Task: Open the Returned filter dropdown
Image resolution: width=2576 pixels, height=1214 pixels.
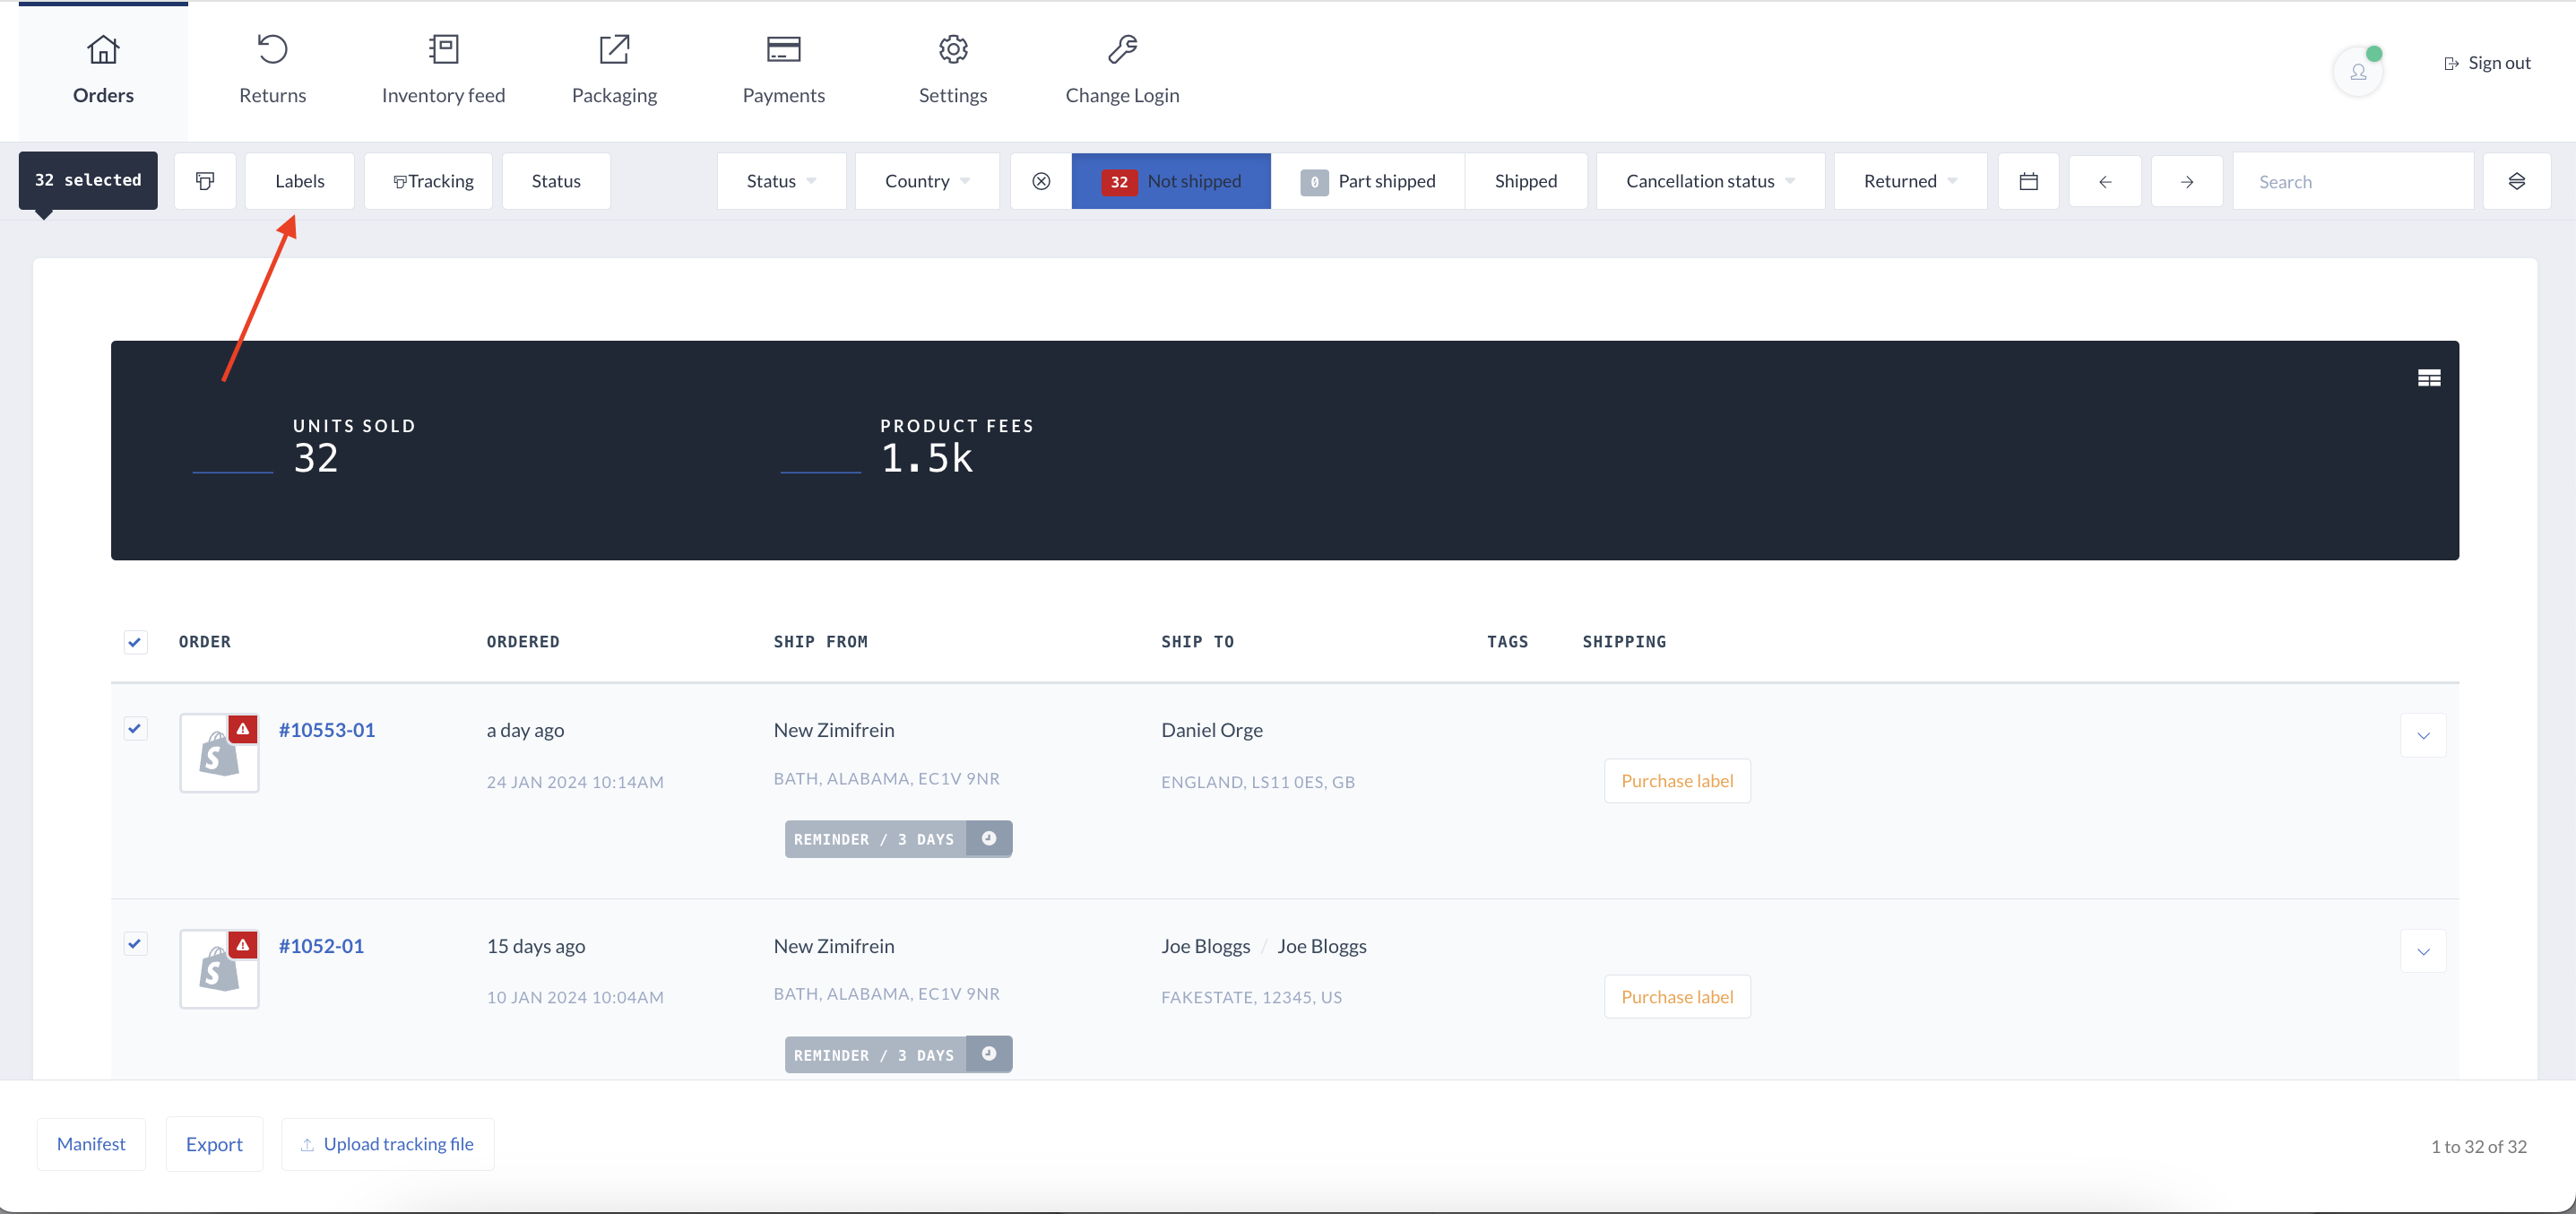Action: tap(1910, 181)
